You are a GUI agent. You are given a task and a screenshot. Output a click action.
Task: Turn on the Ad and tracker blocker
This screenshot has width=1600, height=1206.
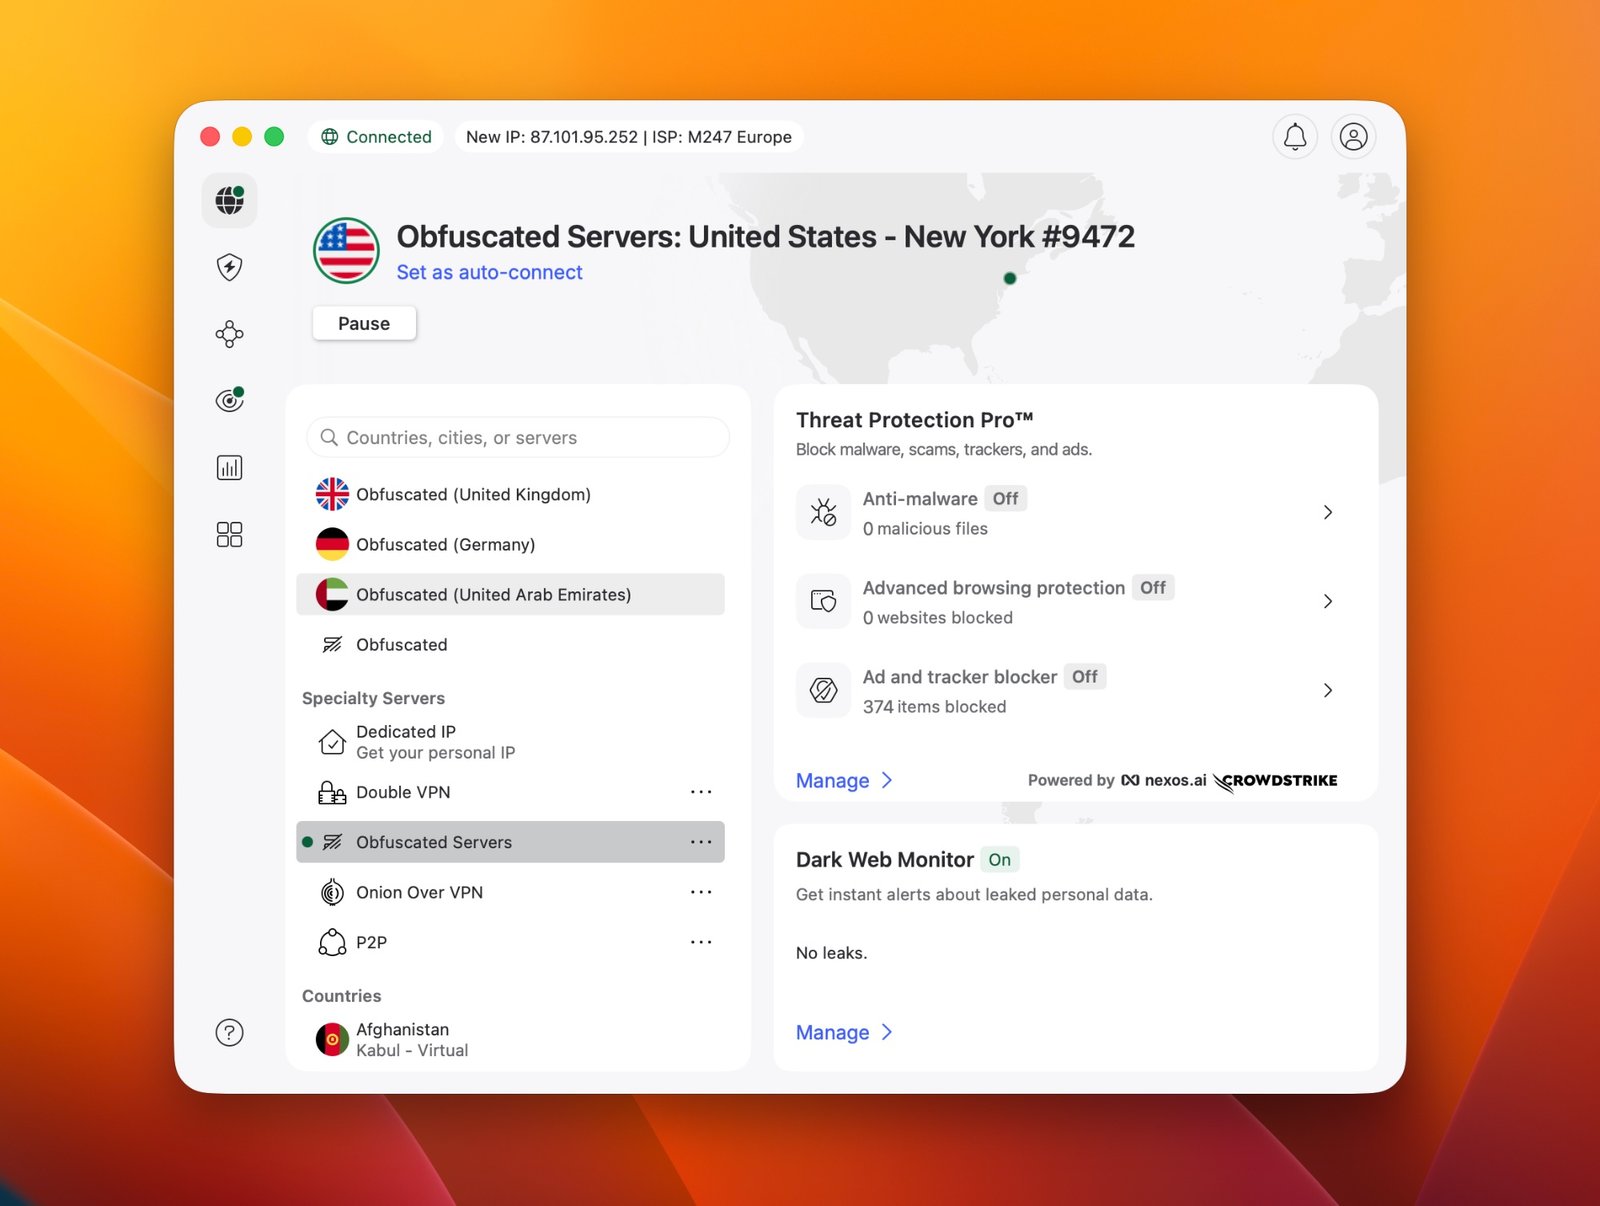click(1084, 677)
